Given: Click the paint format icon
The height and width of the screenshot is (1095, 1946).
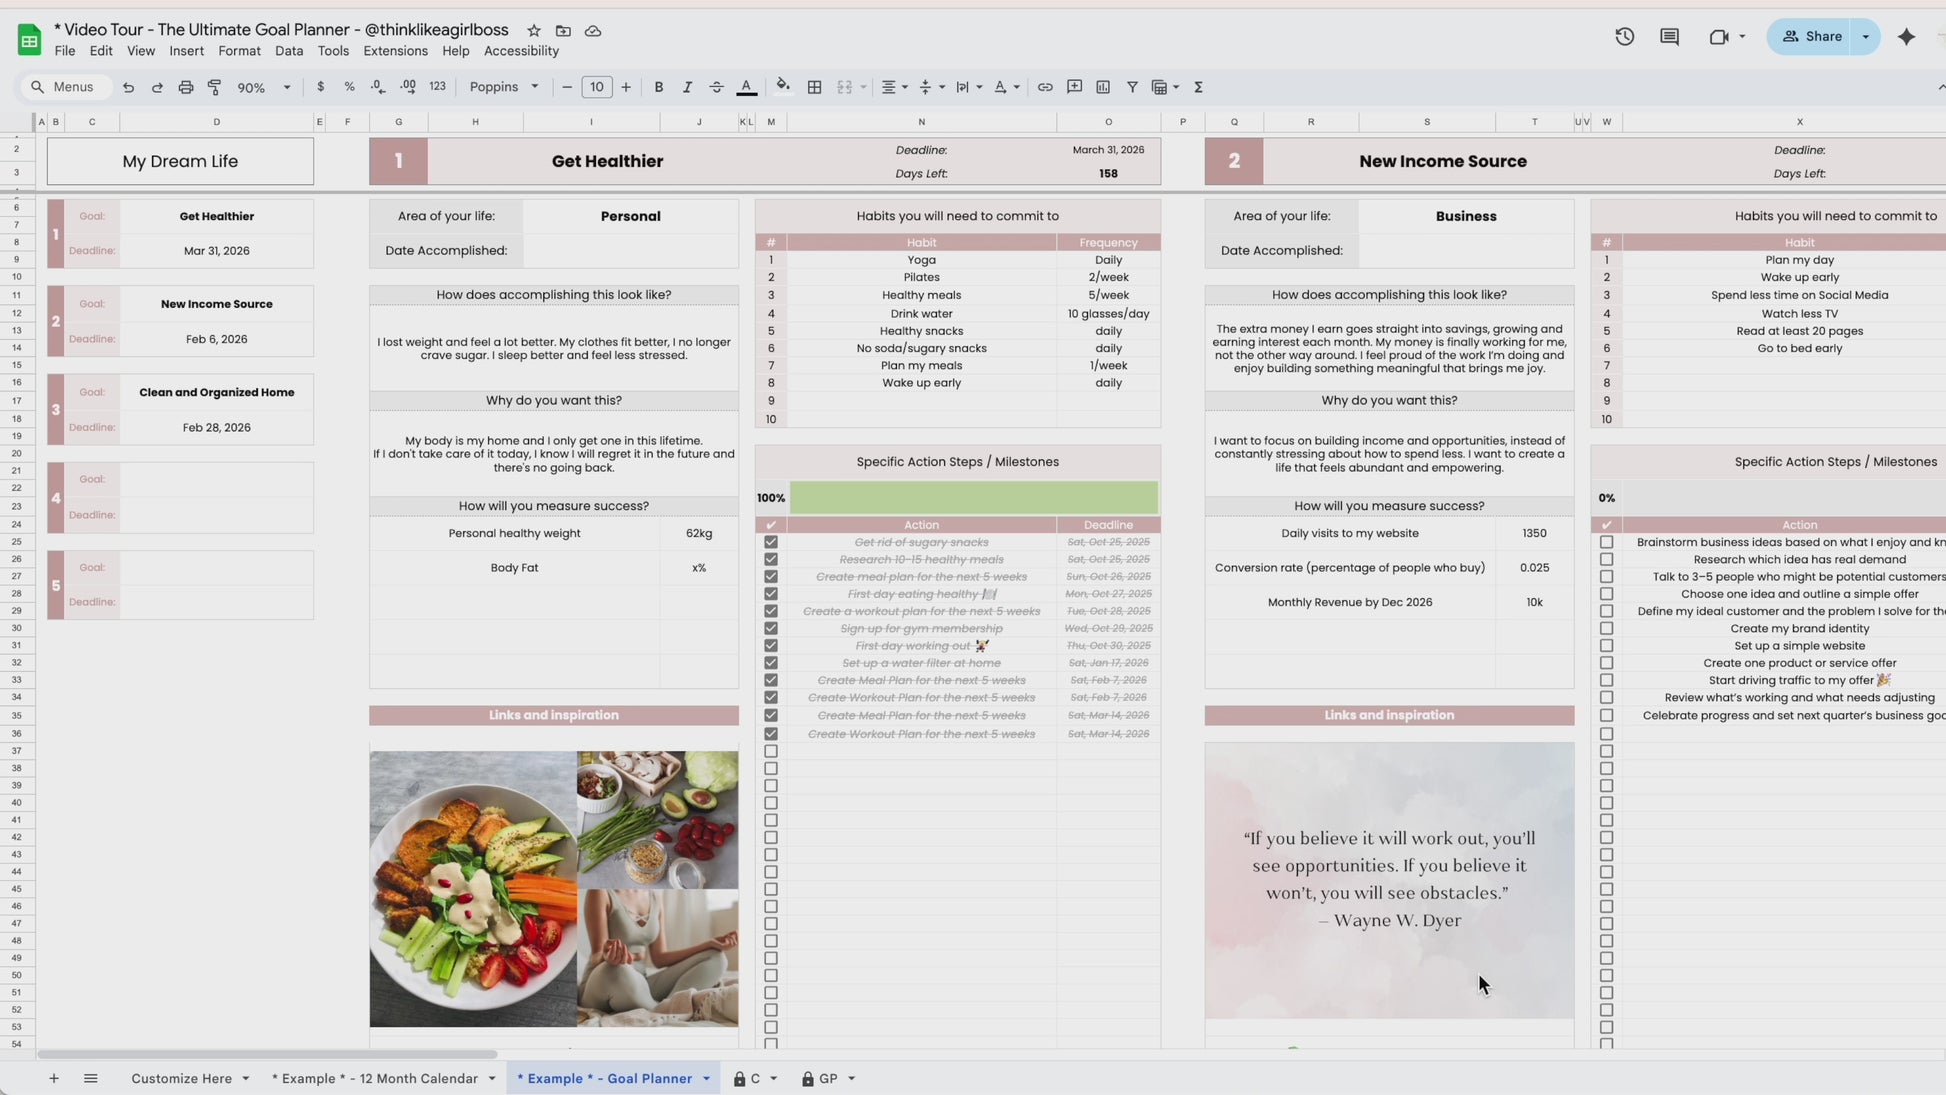Looking at the screenshot, I should point(214,87).
